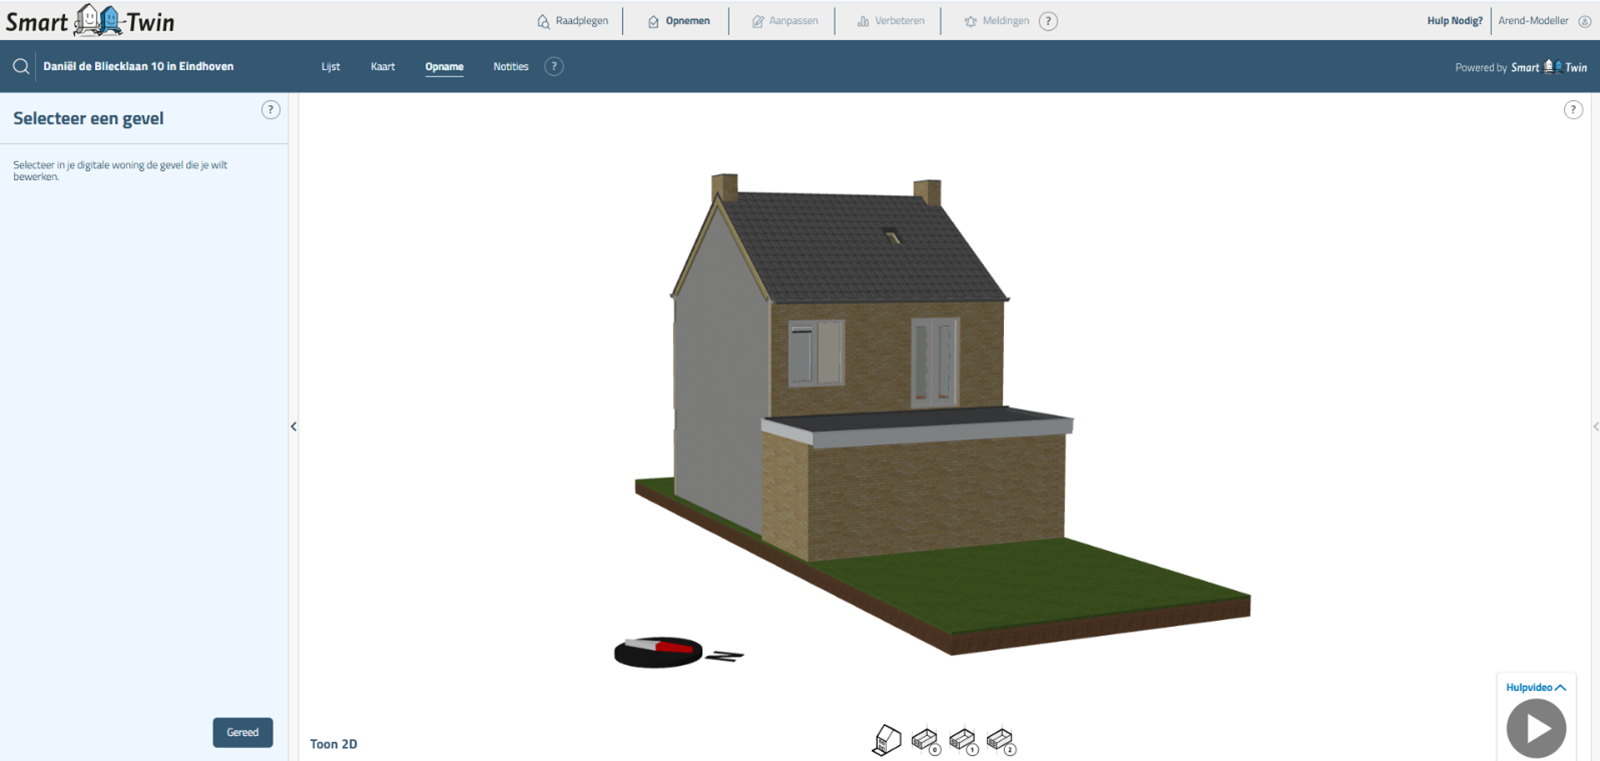This screenshot has height=761, width=1600.
Task: Switch to the Kaart tab
Action: click(382, 67)
